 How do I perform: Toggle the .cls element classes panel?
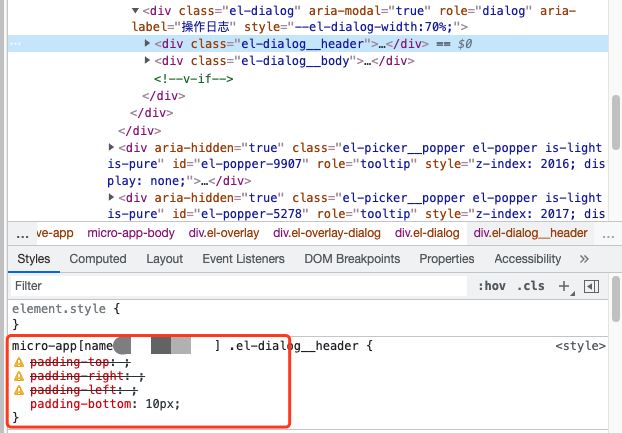click(x=531, y=286)
